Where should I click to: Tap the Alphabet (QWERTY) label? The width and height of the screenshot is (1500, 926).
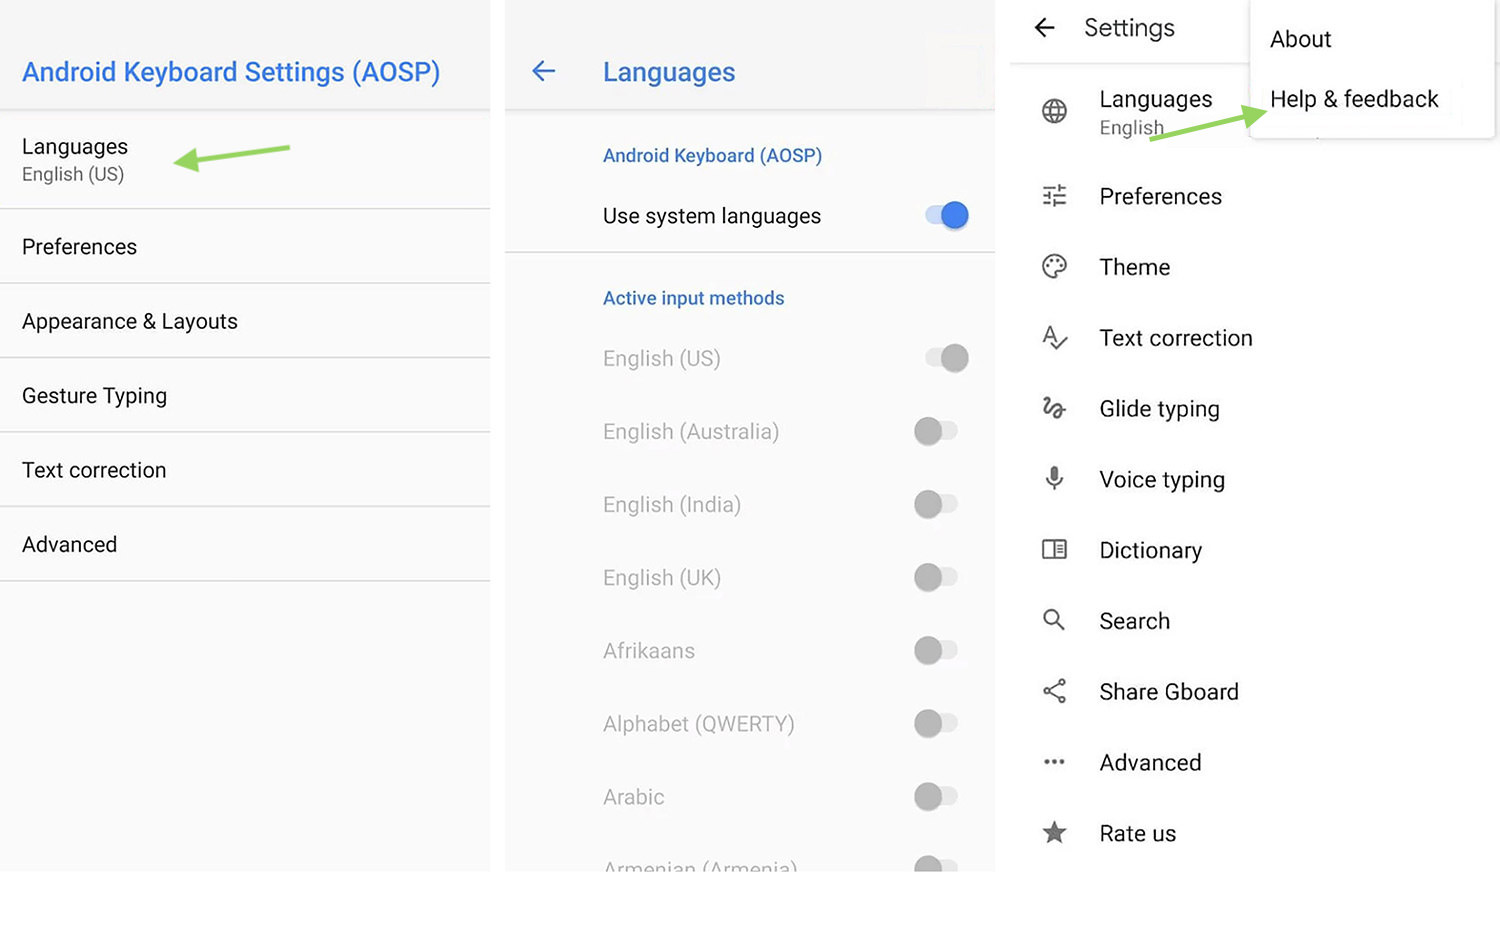tap(698, 724)
